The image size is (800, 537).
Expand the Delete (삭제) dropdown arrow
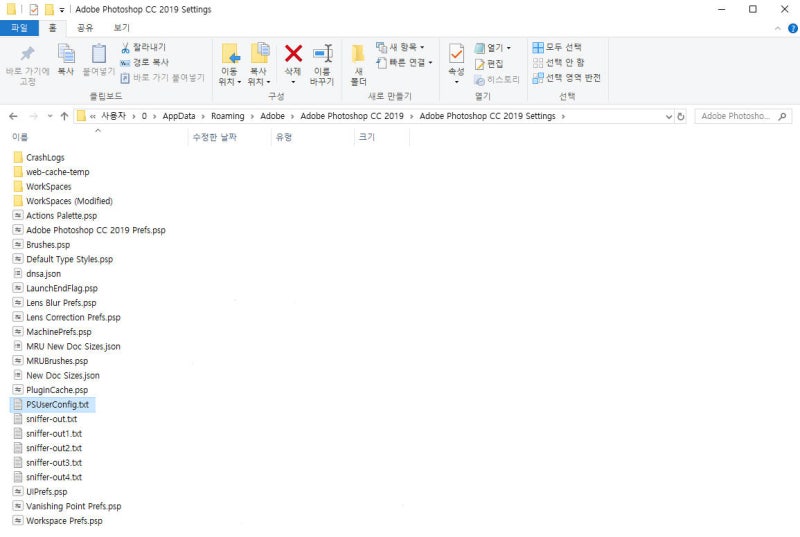293,82
